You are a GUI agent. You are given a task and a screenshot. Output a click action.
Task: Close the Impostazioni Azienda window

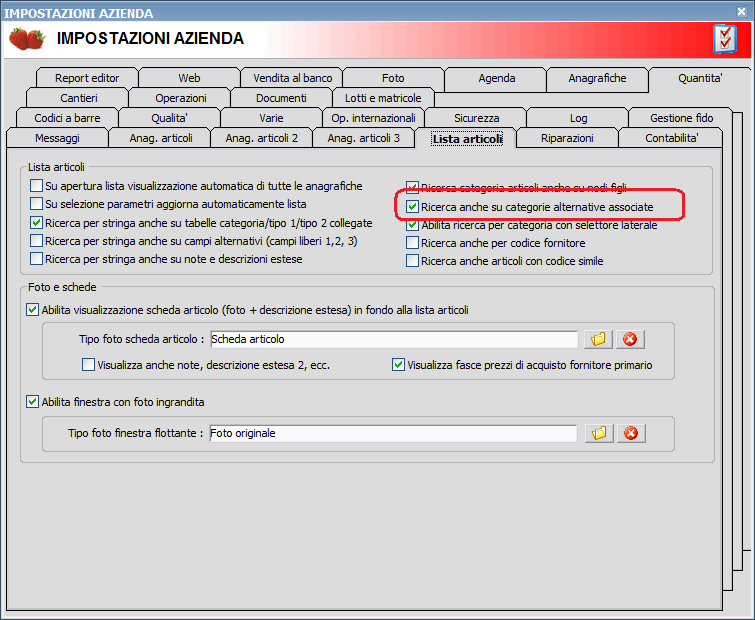coord(742,12)
